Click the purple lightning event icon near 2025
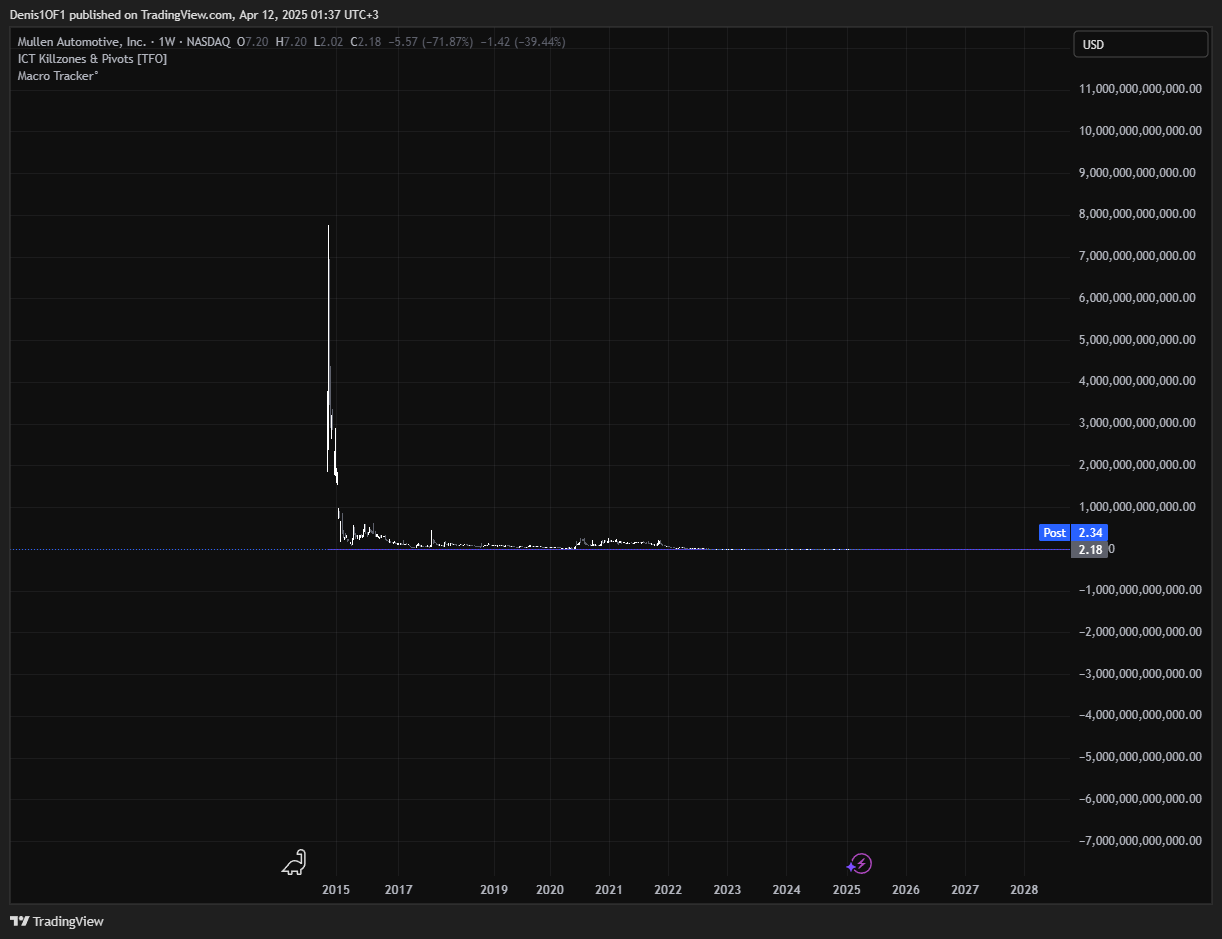The height and width of the screenshot is (939, 1222). pos(859,864)
